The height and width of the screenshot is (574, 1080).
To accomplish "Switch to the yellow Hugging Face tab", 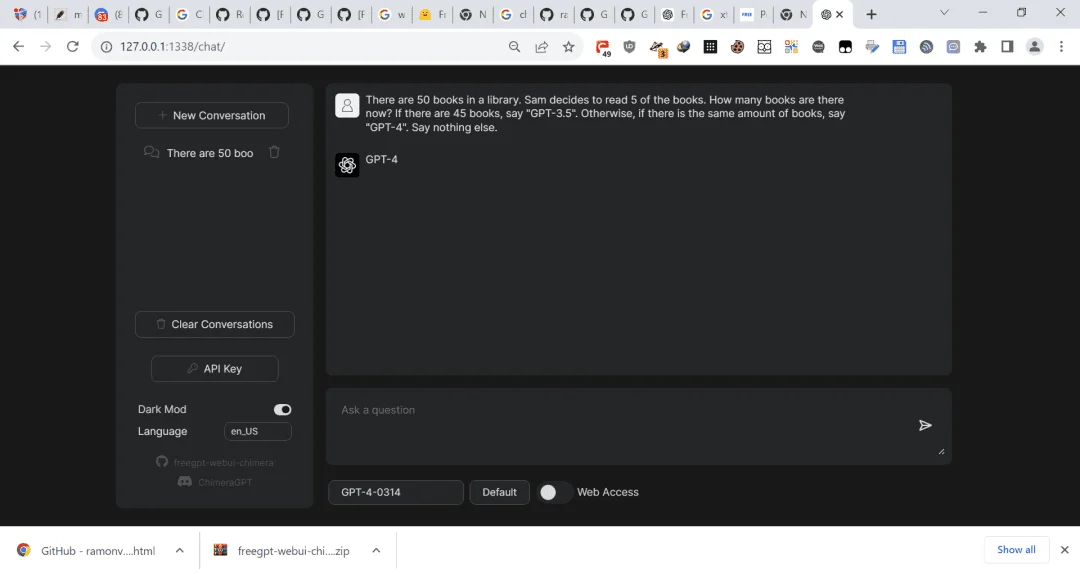I will point(432,14).
